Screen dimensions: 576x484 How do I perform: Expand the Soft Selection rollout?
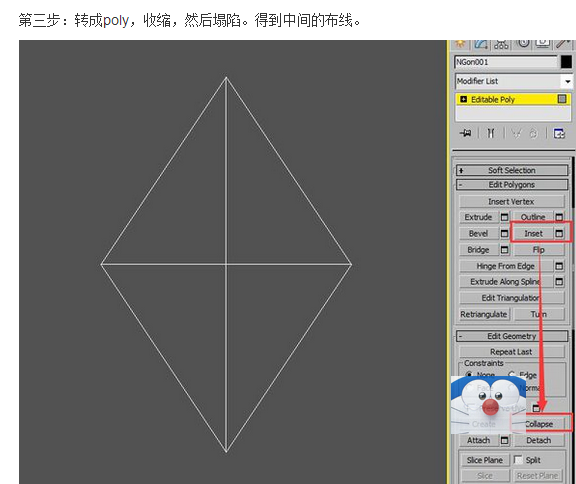tap(511, 170)
